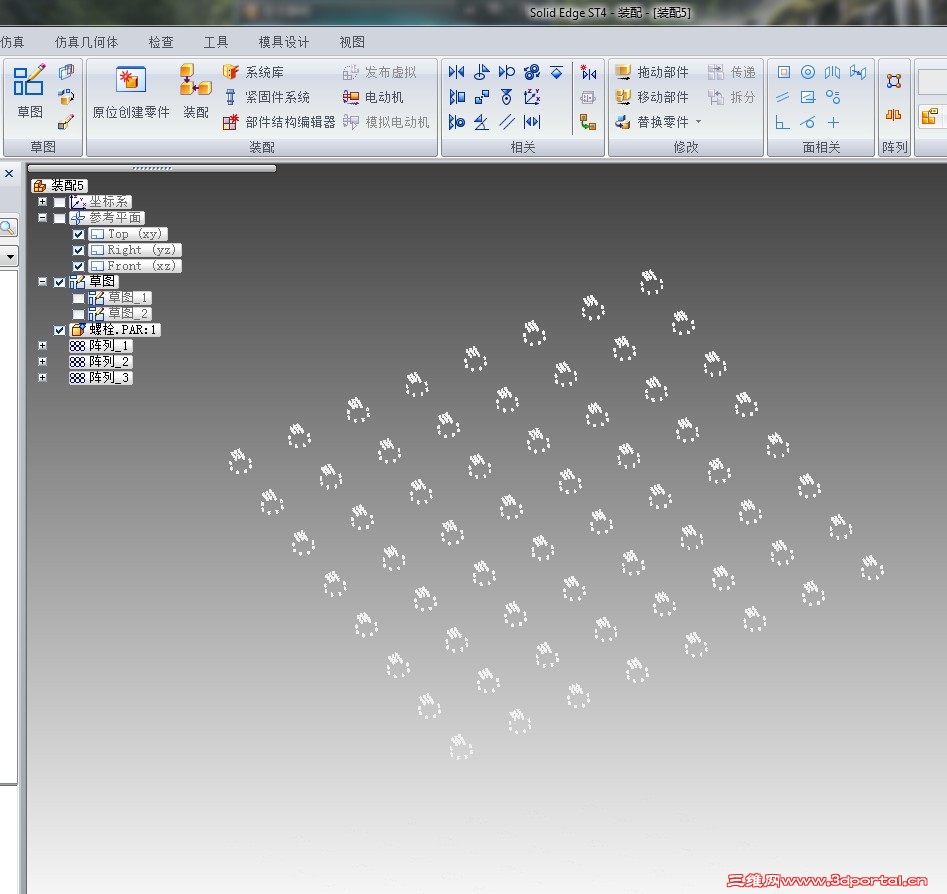Open the 检查 ribbon tab

tap(161, 42)
